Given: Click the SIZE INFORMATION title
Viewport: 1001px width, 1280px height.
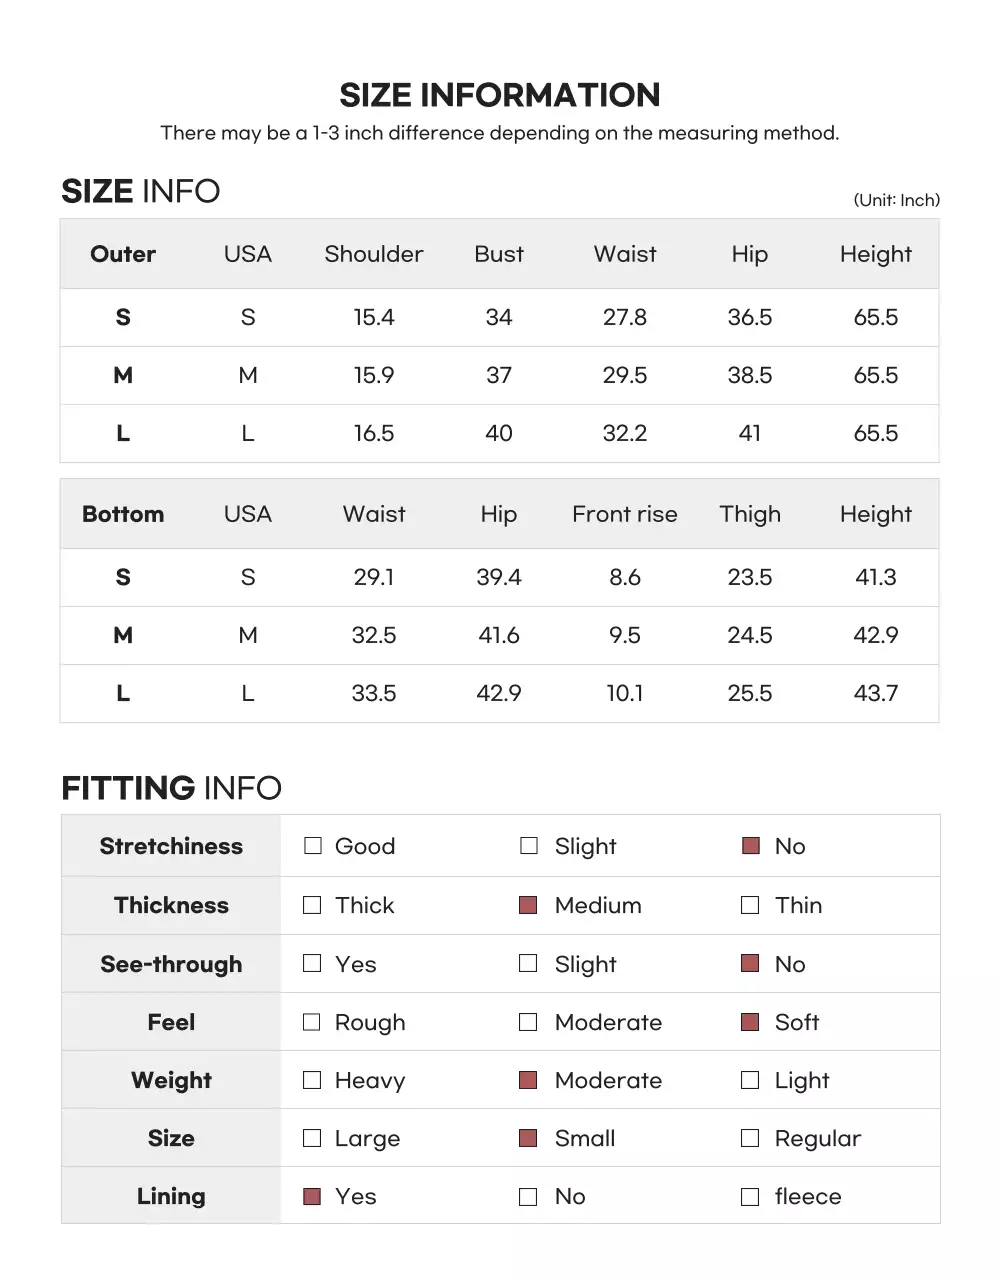Looking at the screenshot, I should coord(500,95).
